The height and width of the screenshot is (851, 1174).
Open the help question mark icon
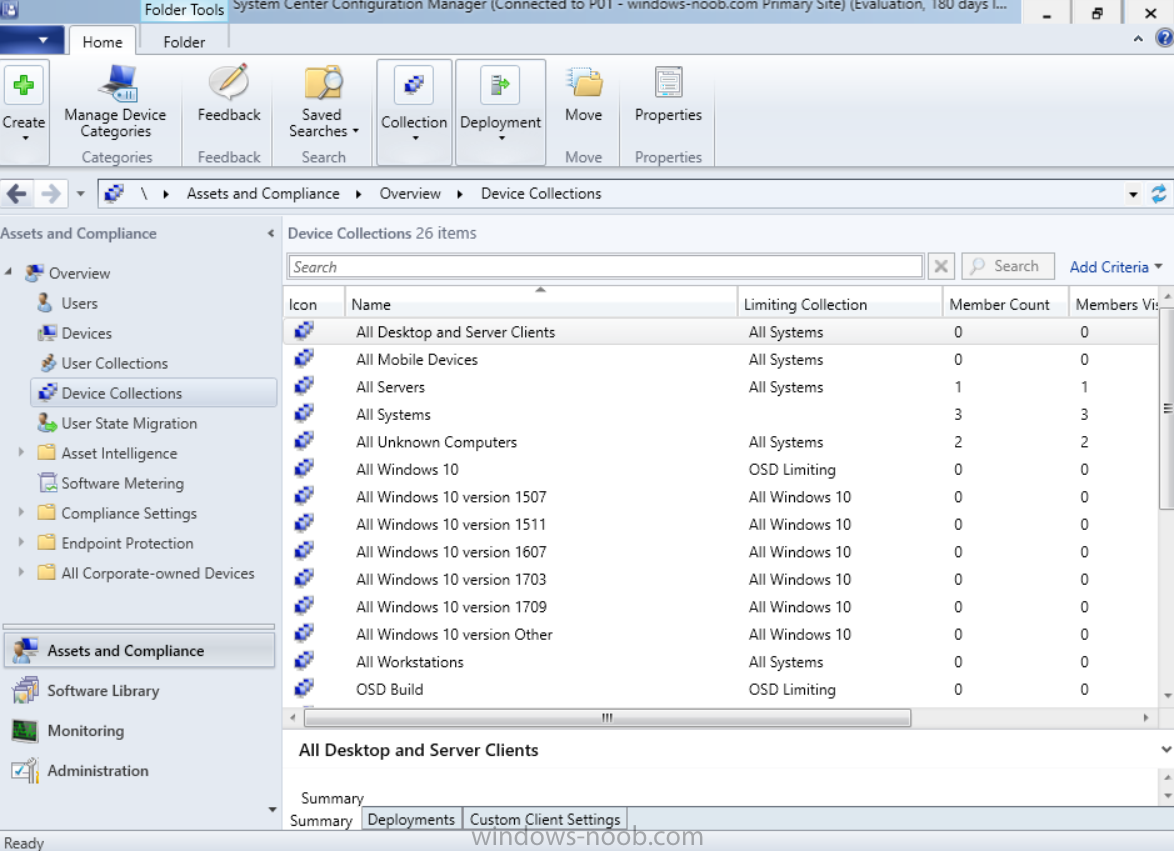[1165, 38]
